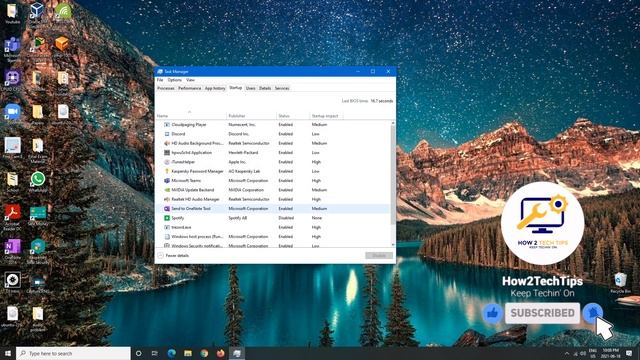640x360 pixels.
Task: Open the Zoom desktop shortcut
Action: tap(12, 113)
